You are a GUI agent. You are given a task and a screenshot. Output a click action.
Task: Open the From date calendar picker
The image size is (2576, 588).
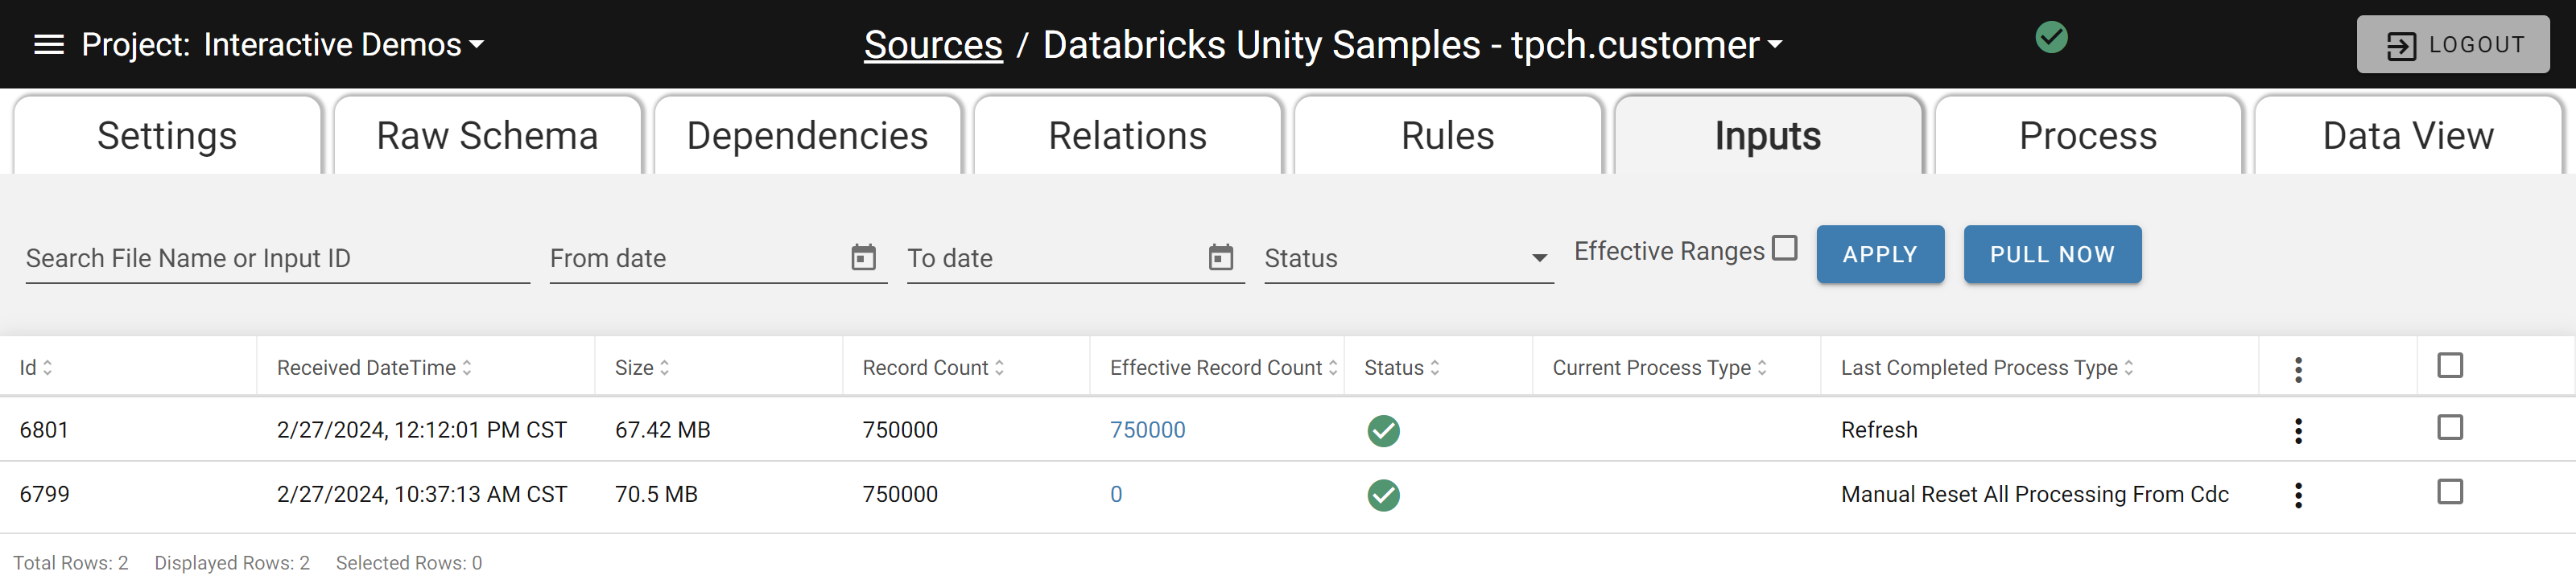point(863,258)
